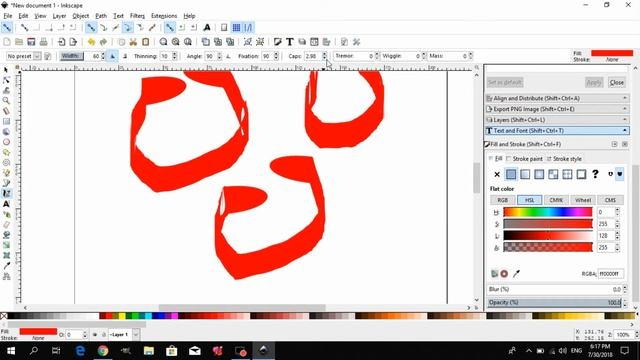Select the Selector arrow tool
This screenshot has width=640, height=360.
(6, 70)
